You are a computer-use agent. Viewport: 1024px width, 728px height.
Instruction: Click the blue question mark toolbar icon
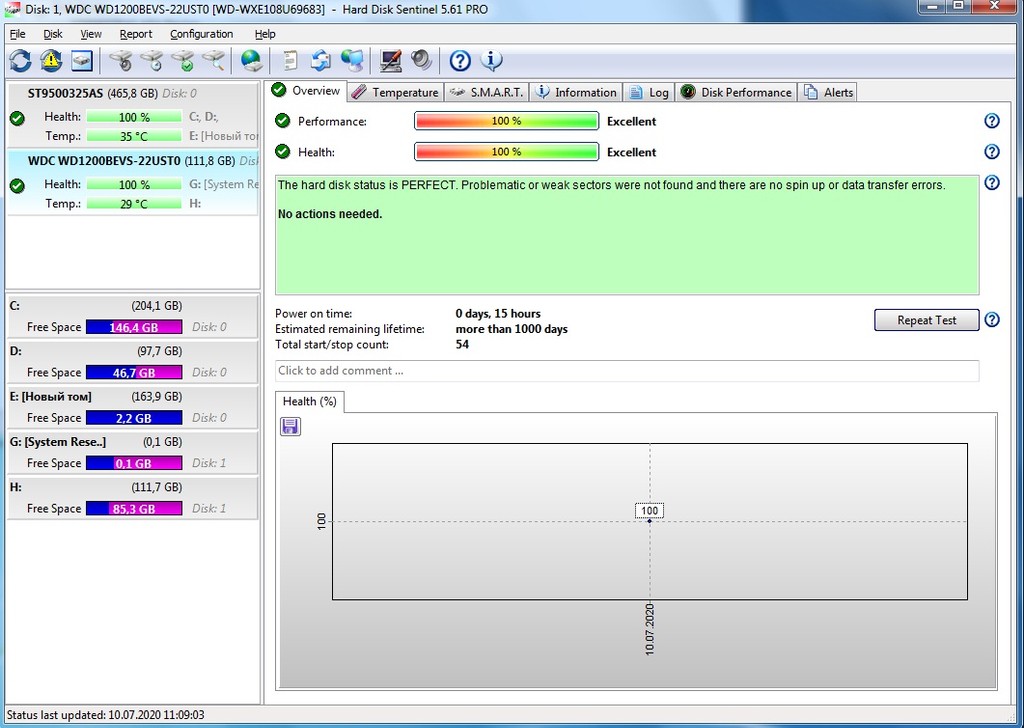tap(460, 61)
